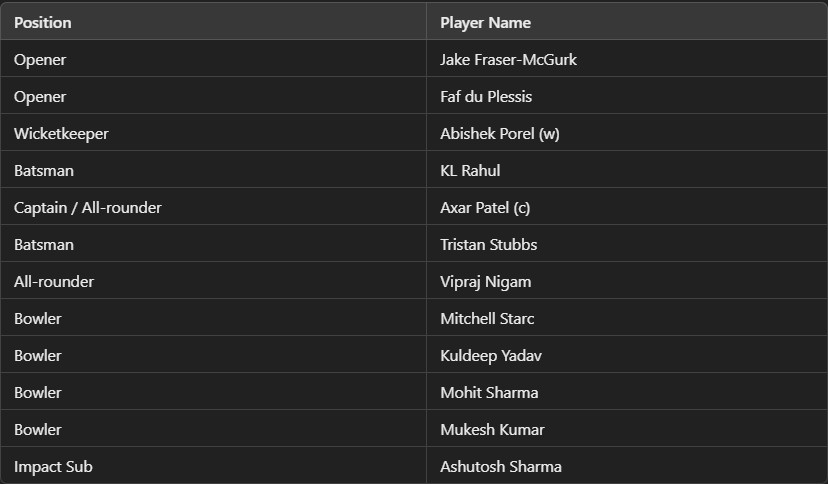Click on Tristan Stubbs name
Image resolution: width=828 pixels, height=484 pixels.
pos(489,244)
